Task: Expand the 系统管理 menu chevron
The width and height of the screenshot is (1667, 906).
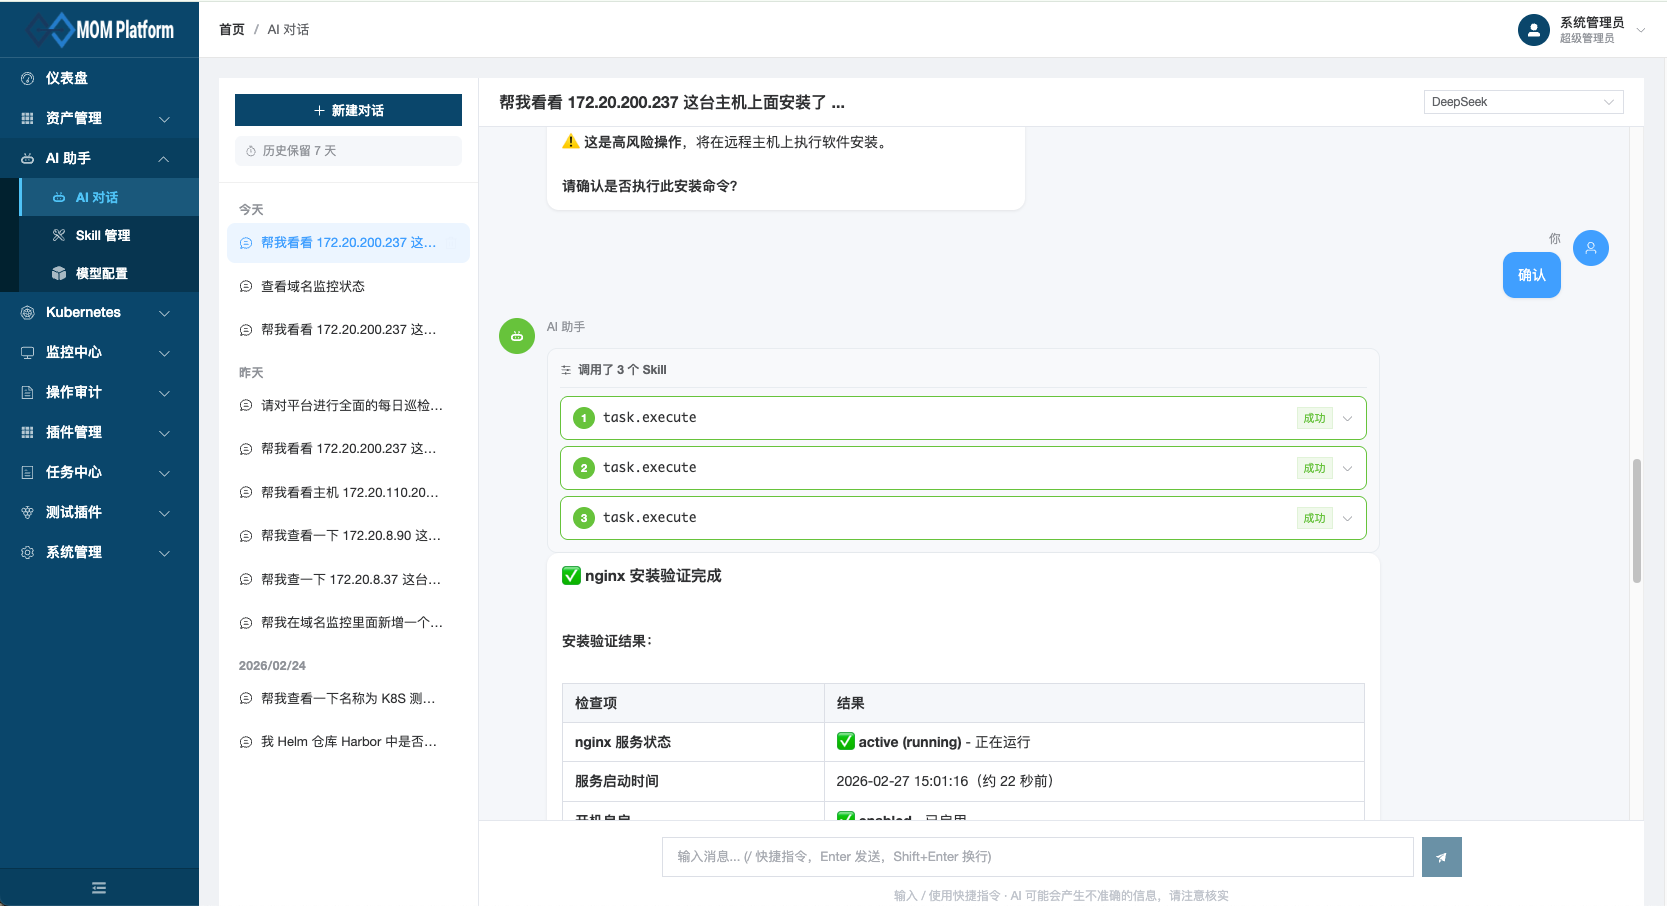Action: 163,552
